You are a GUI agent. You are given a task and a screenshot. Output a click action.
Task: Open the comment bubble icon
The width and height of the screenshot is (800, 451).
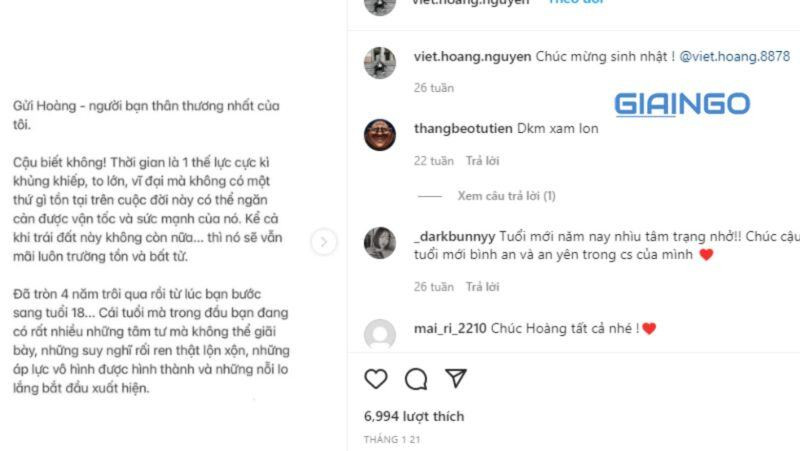[x=416, y=379]
